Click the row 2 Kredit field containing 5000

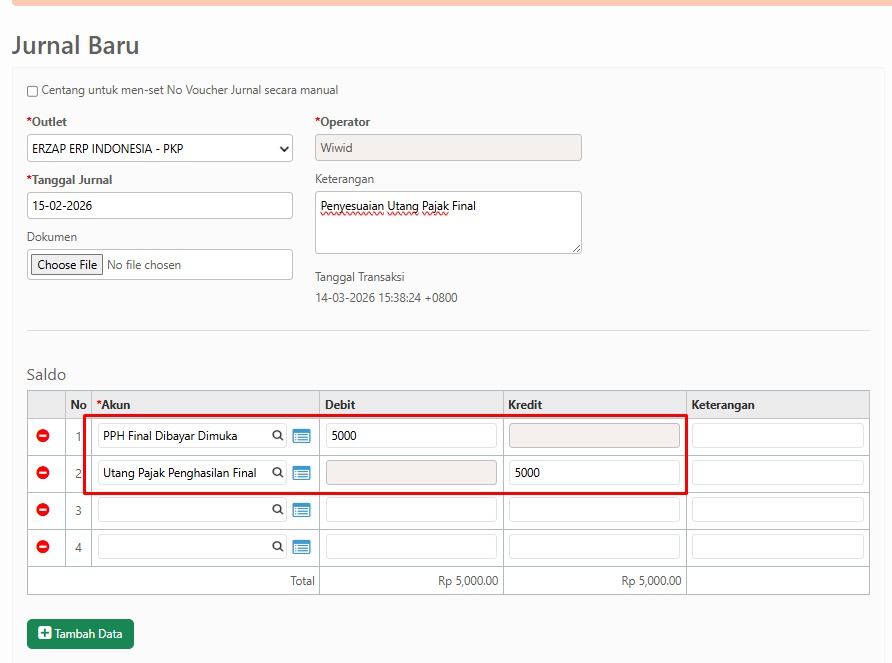594,473
